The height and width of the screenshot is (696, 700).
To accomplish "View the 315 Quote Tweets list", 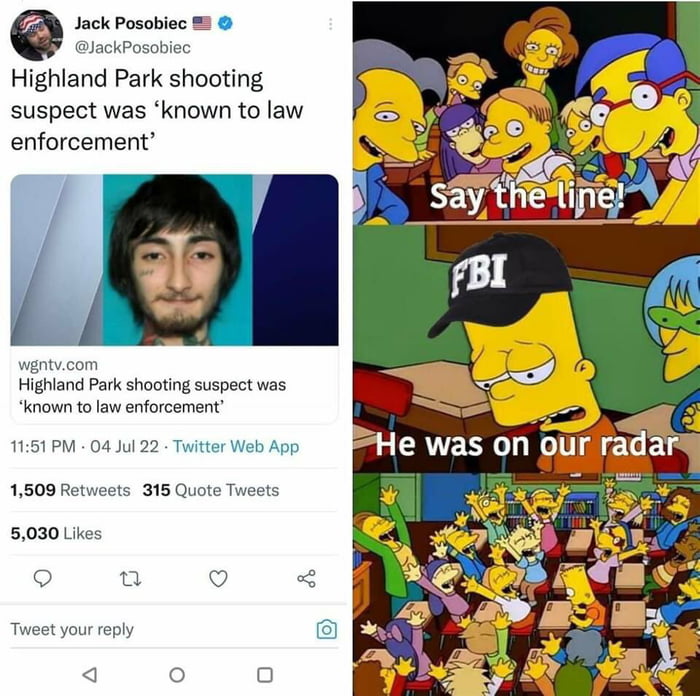I will [211, 490].
